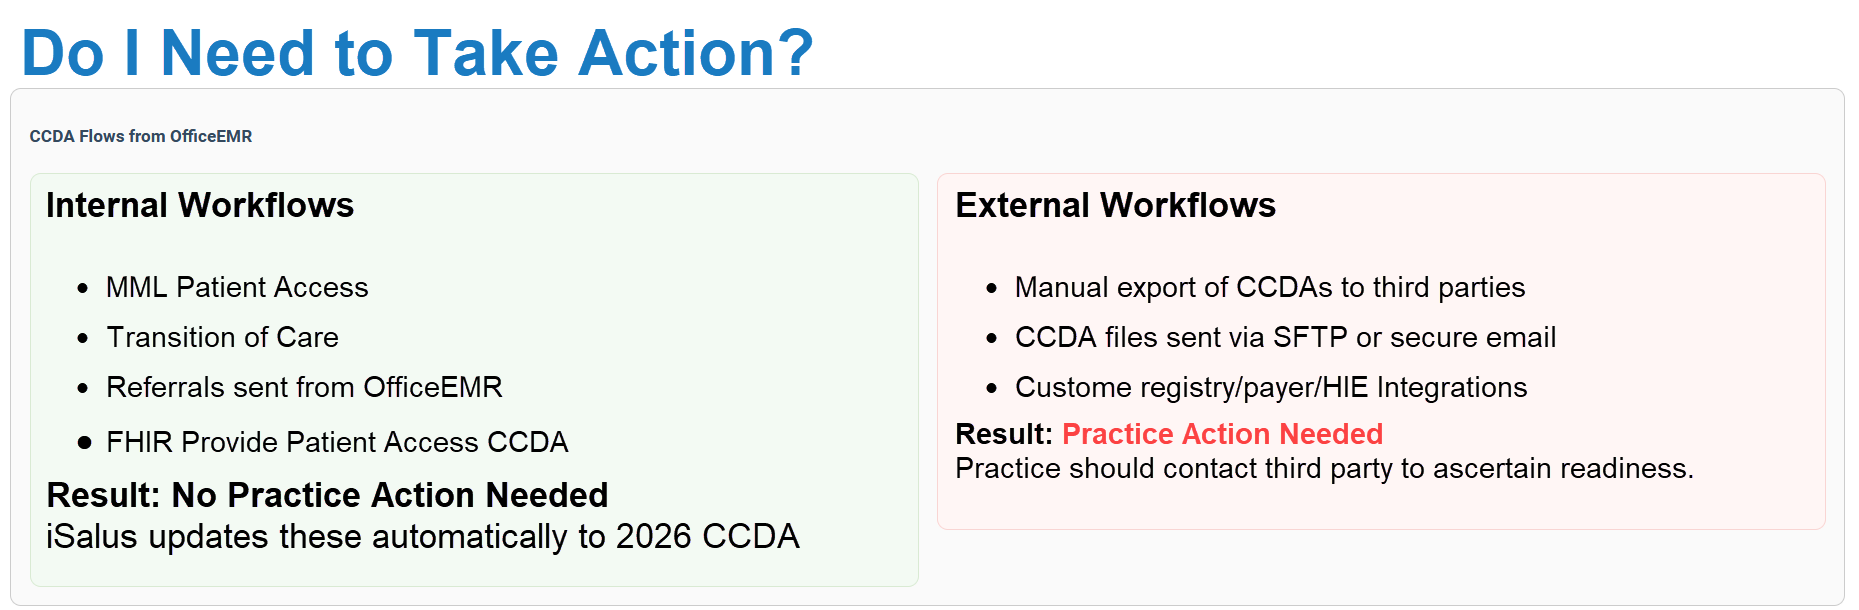Screen dimensions: 1859x610
Task: Select 'CCDA files sent via SFTP' item
Action: click(x=1285, y=338)
